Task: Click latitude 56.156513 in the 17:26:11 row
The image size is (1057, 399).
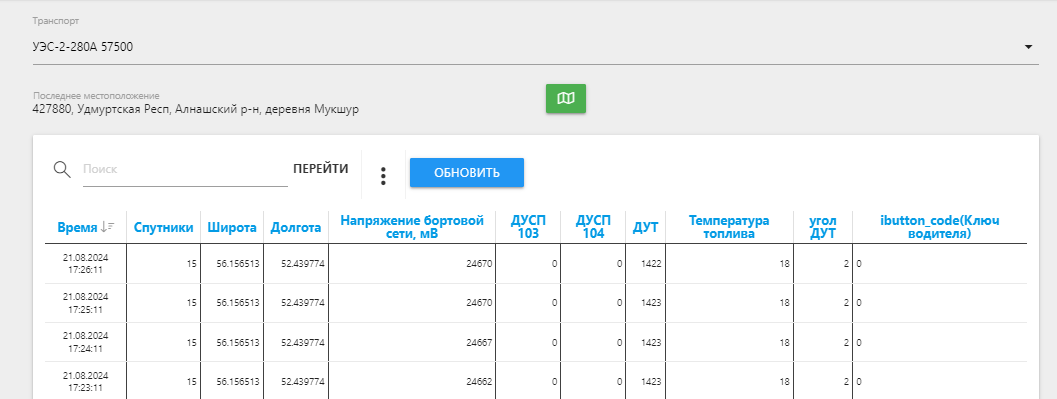Action: 237,264
